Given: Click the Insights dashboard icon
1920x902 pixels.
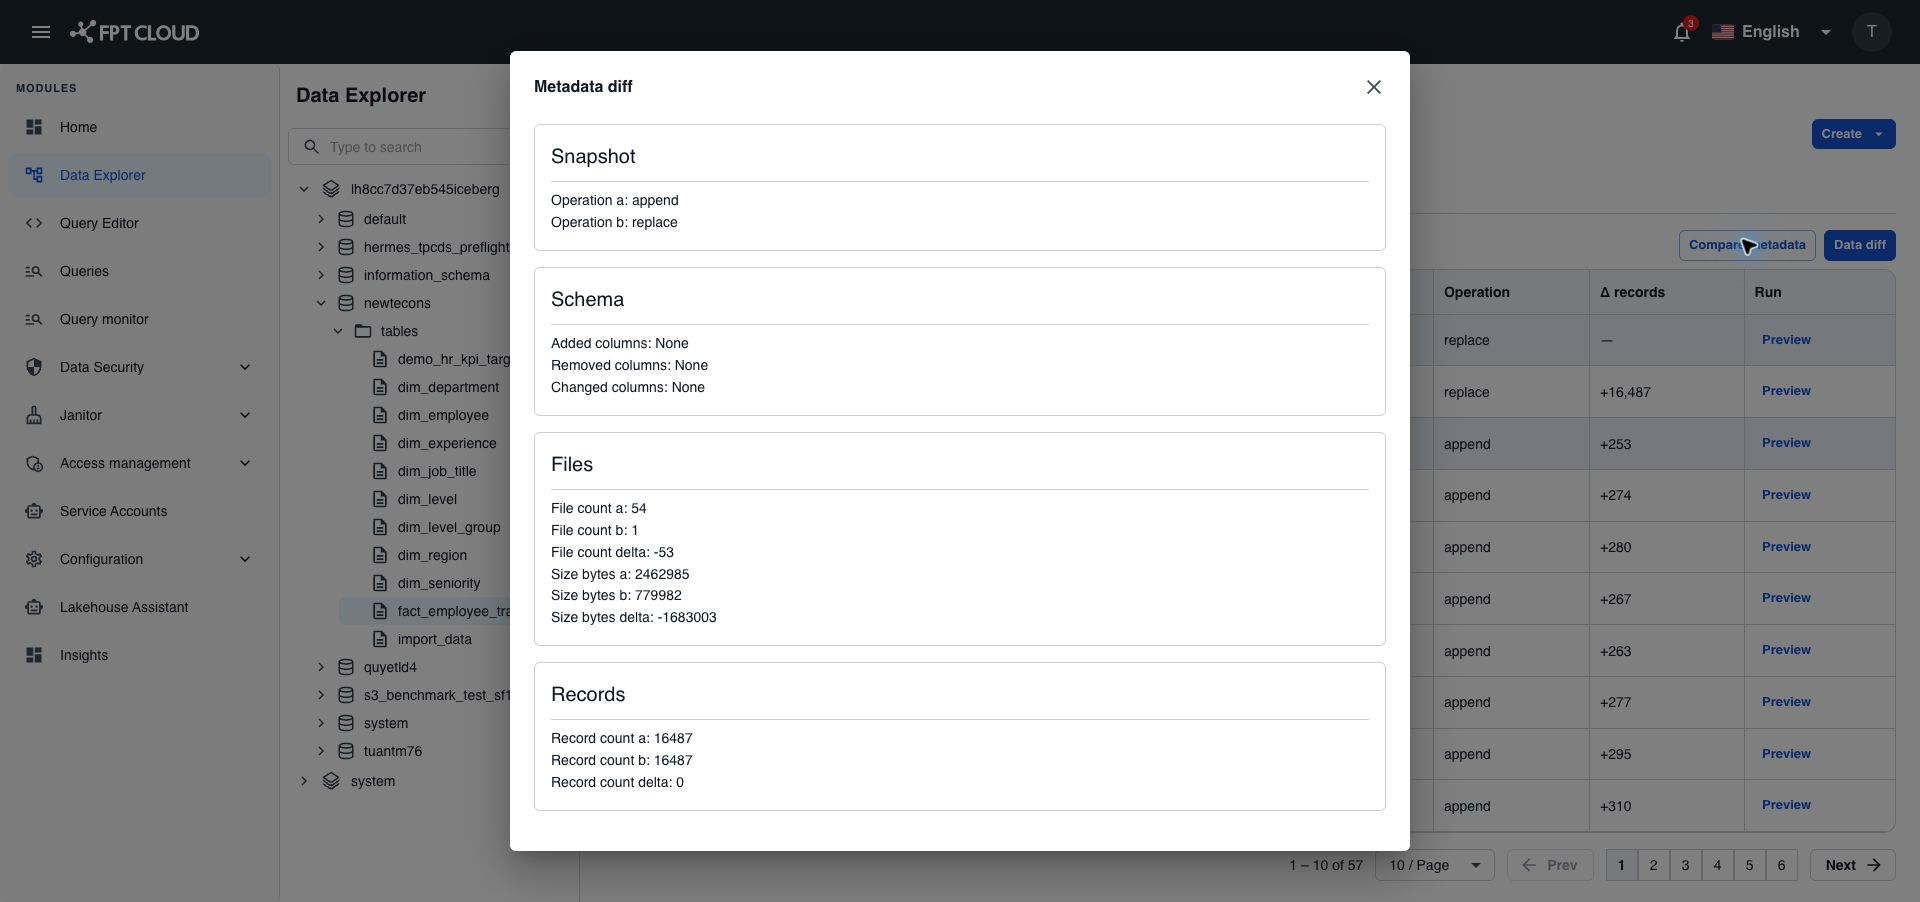Looking at the screenshot, I should [x=34, y=655].
